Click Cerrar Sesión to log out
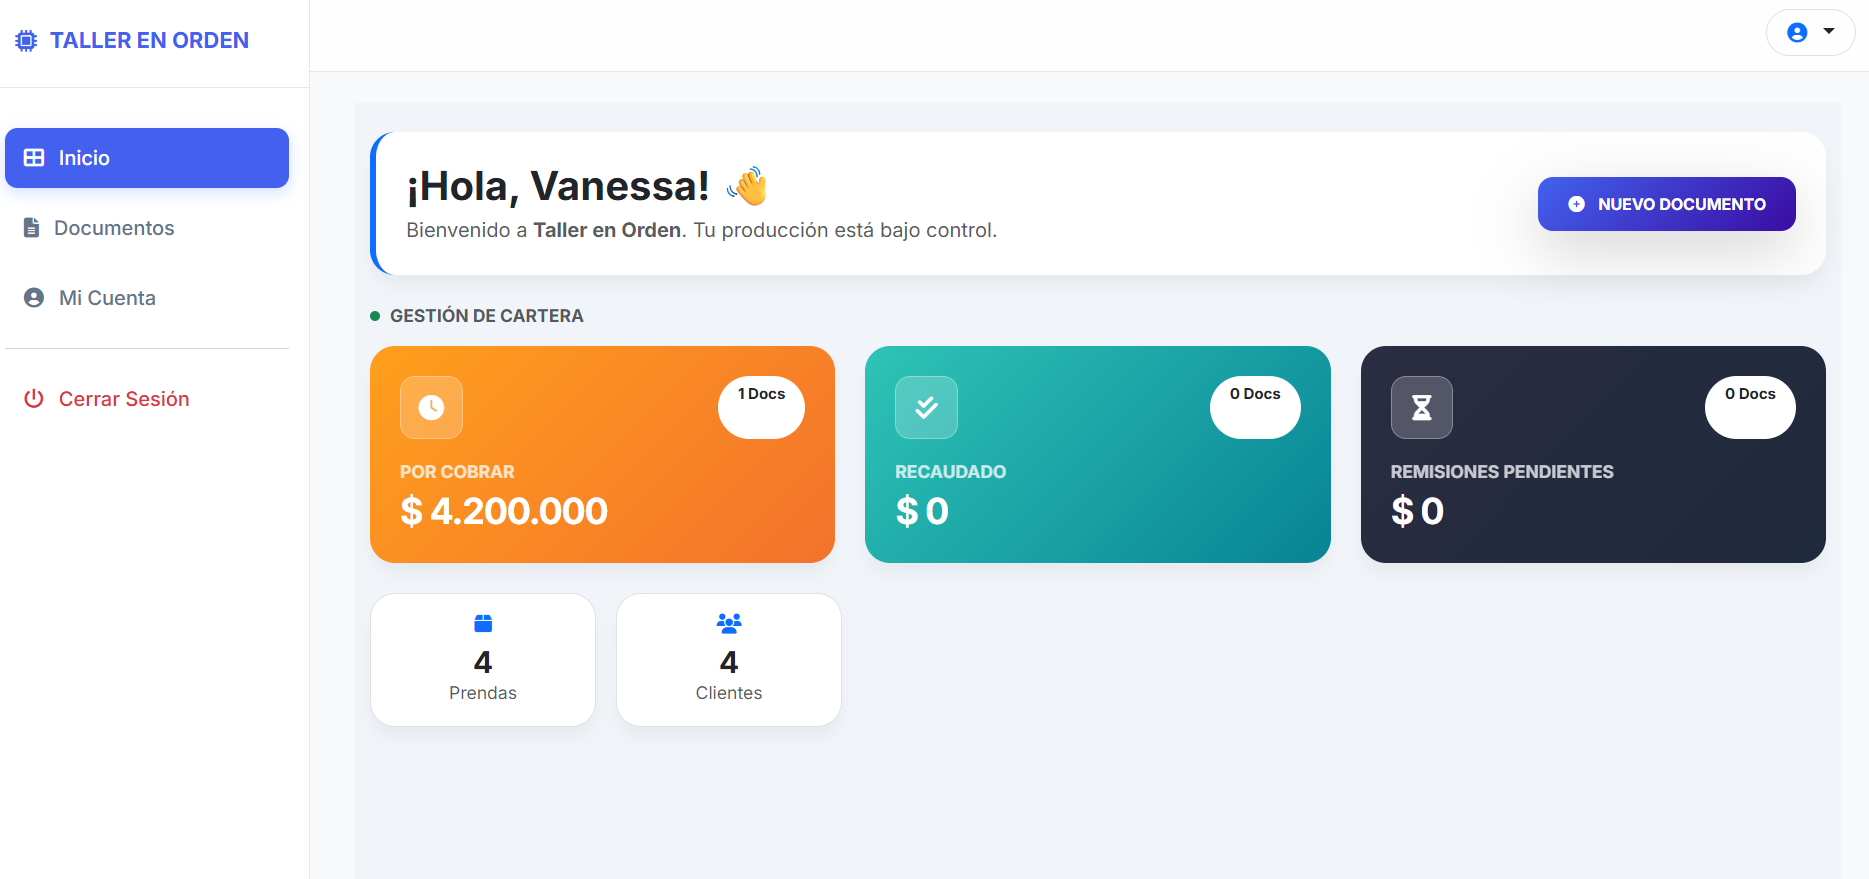 pos(123,398)
